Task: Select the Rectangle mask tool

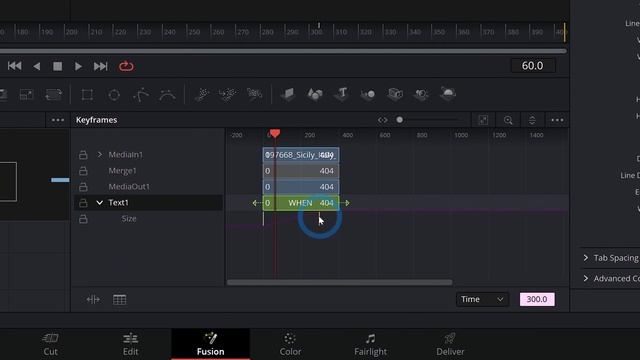Action: click(x=87, y=95)
